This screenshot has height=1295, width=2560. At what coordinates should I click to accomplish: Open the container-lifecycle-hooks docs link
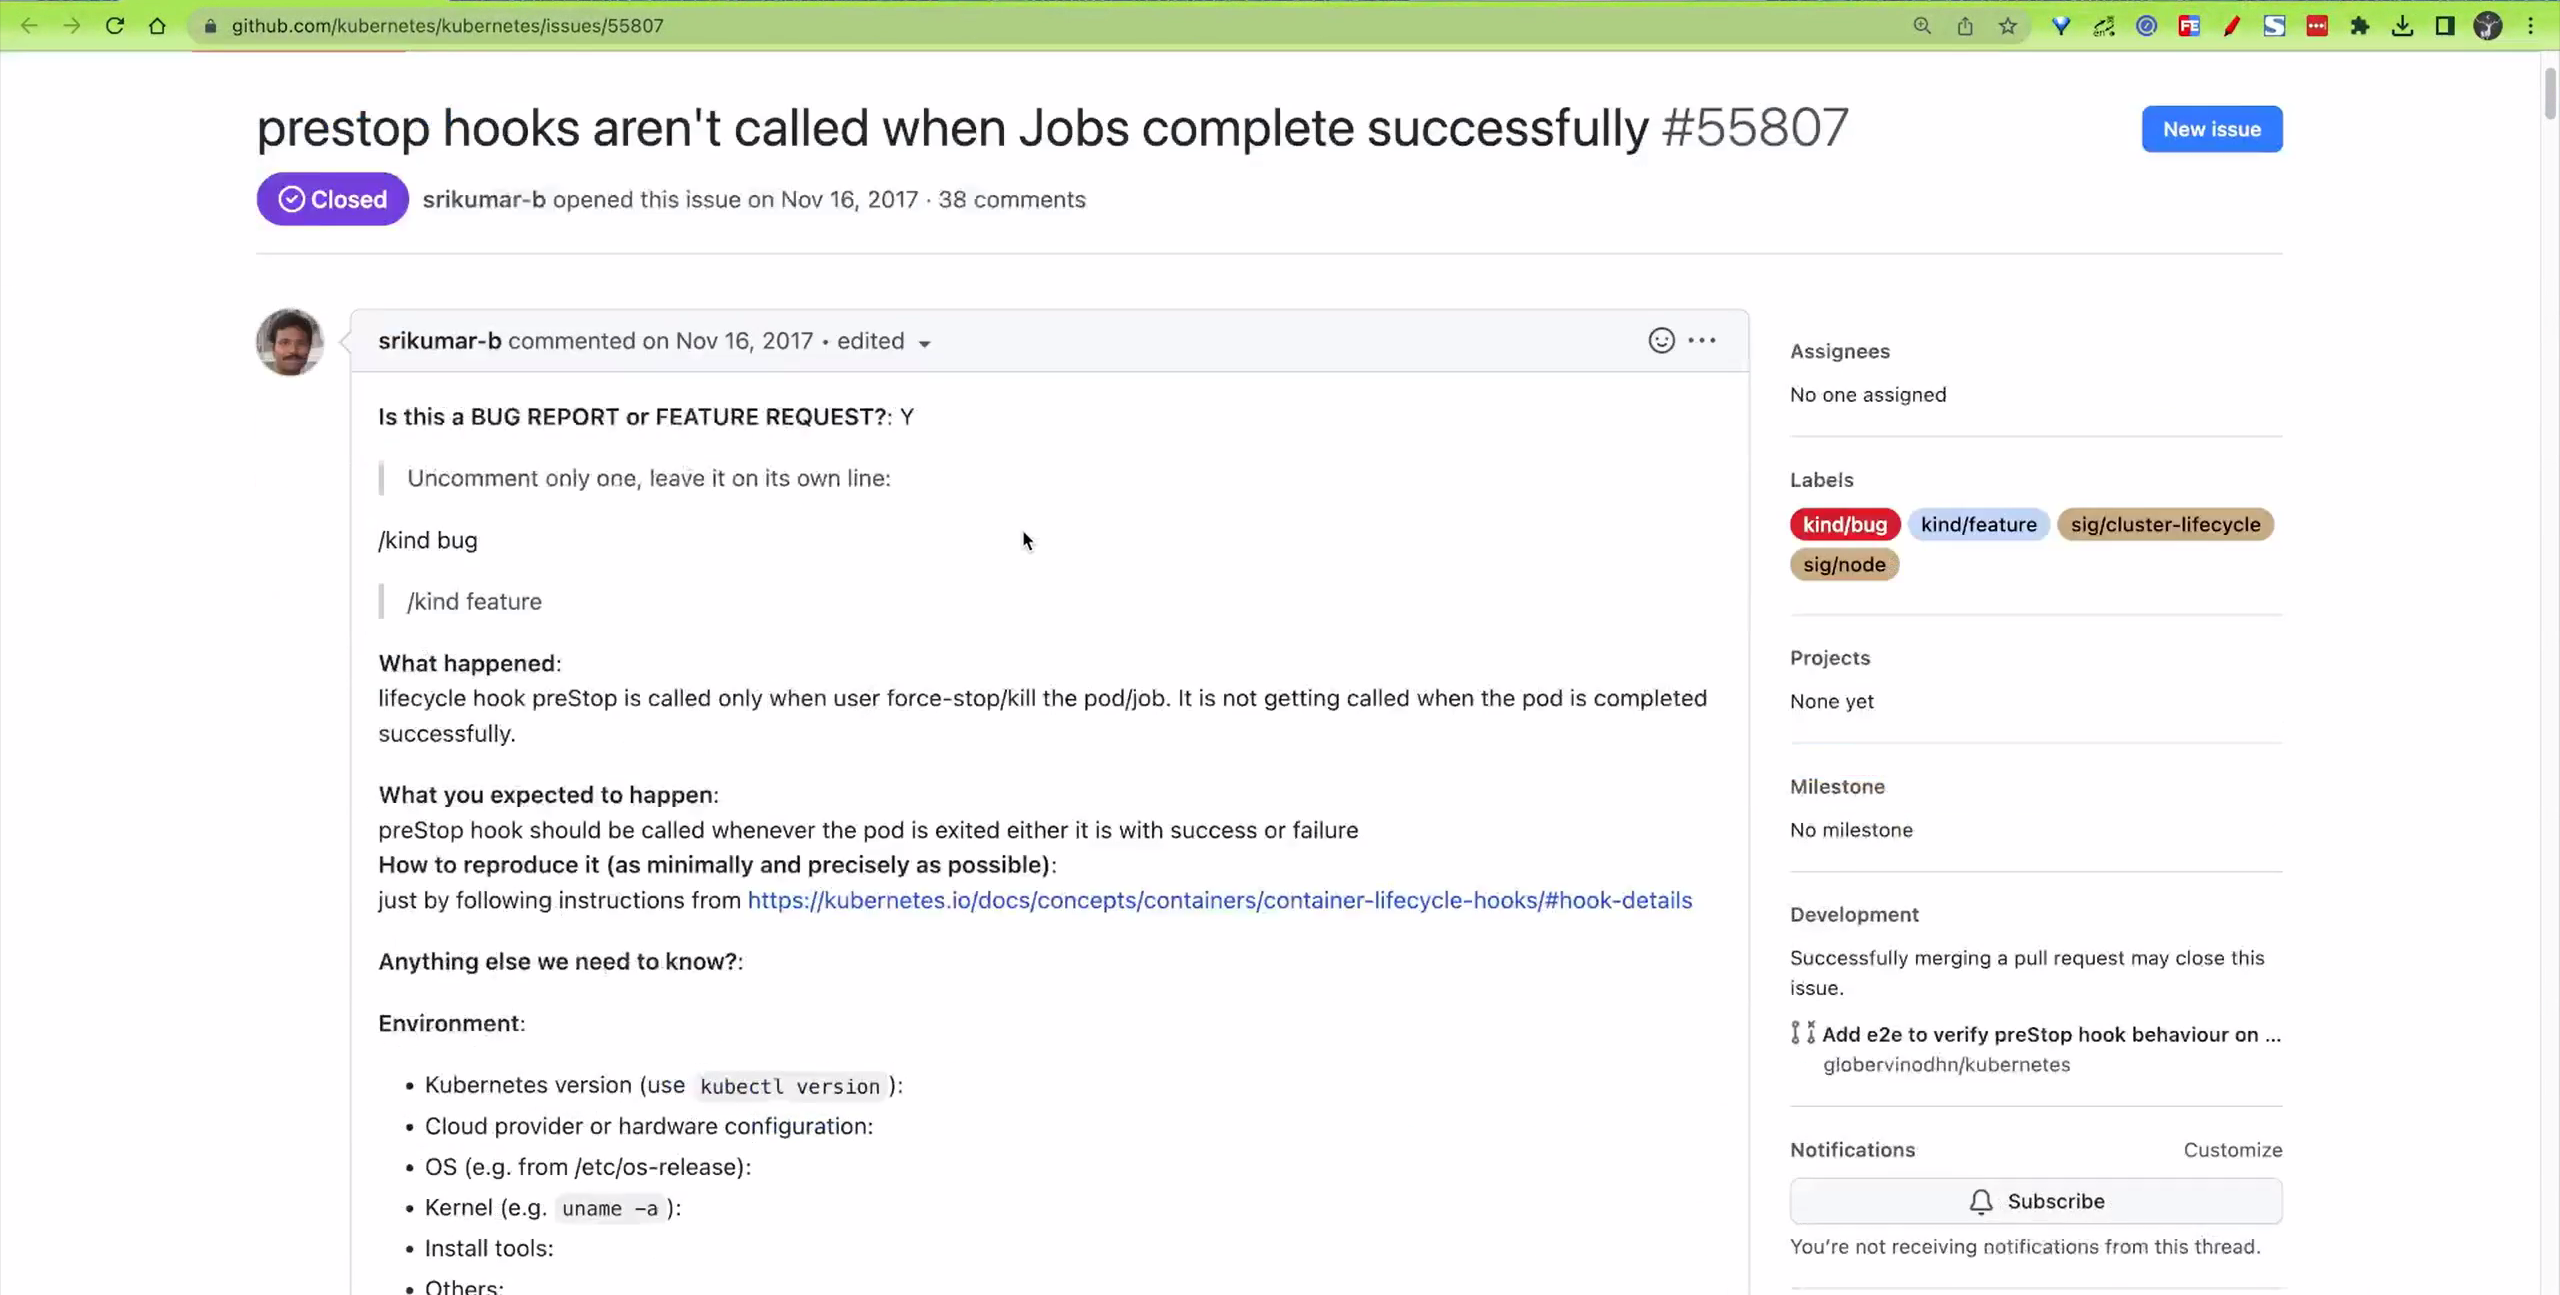(1219, 900)
